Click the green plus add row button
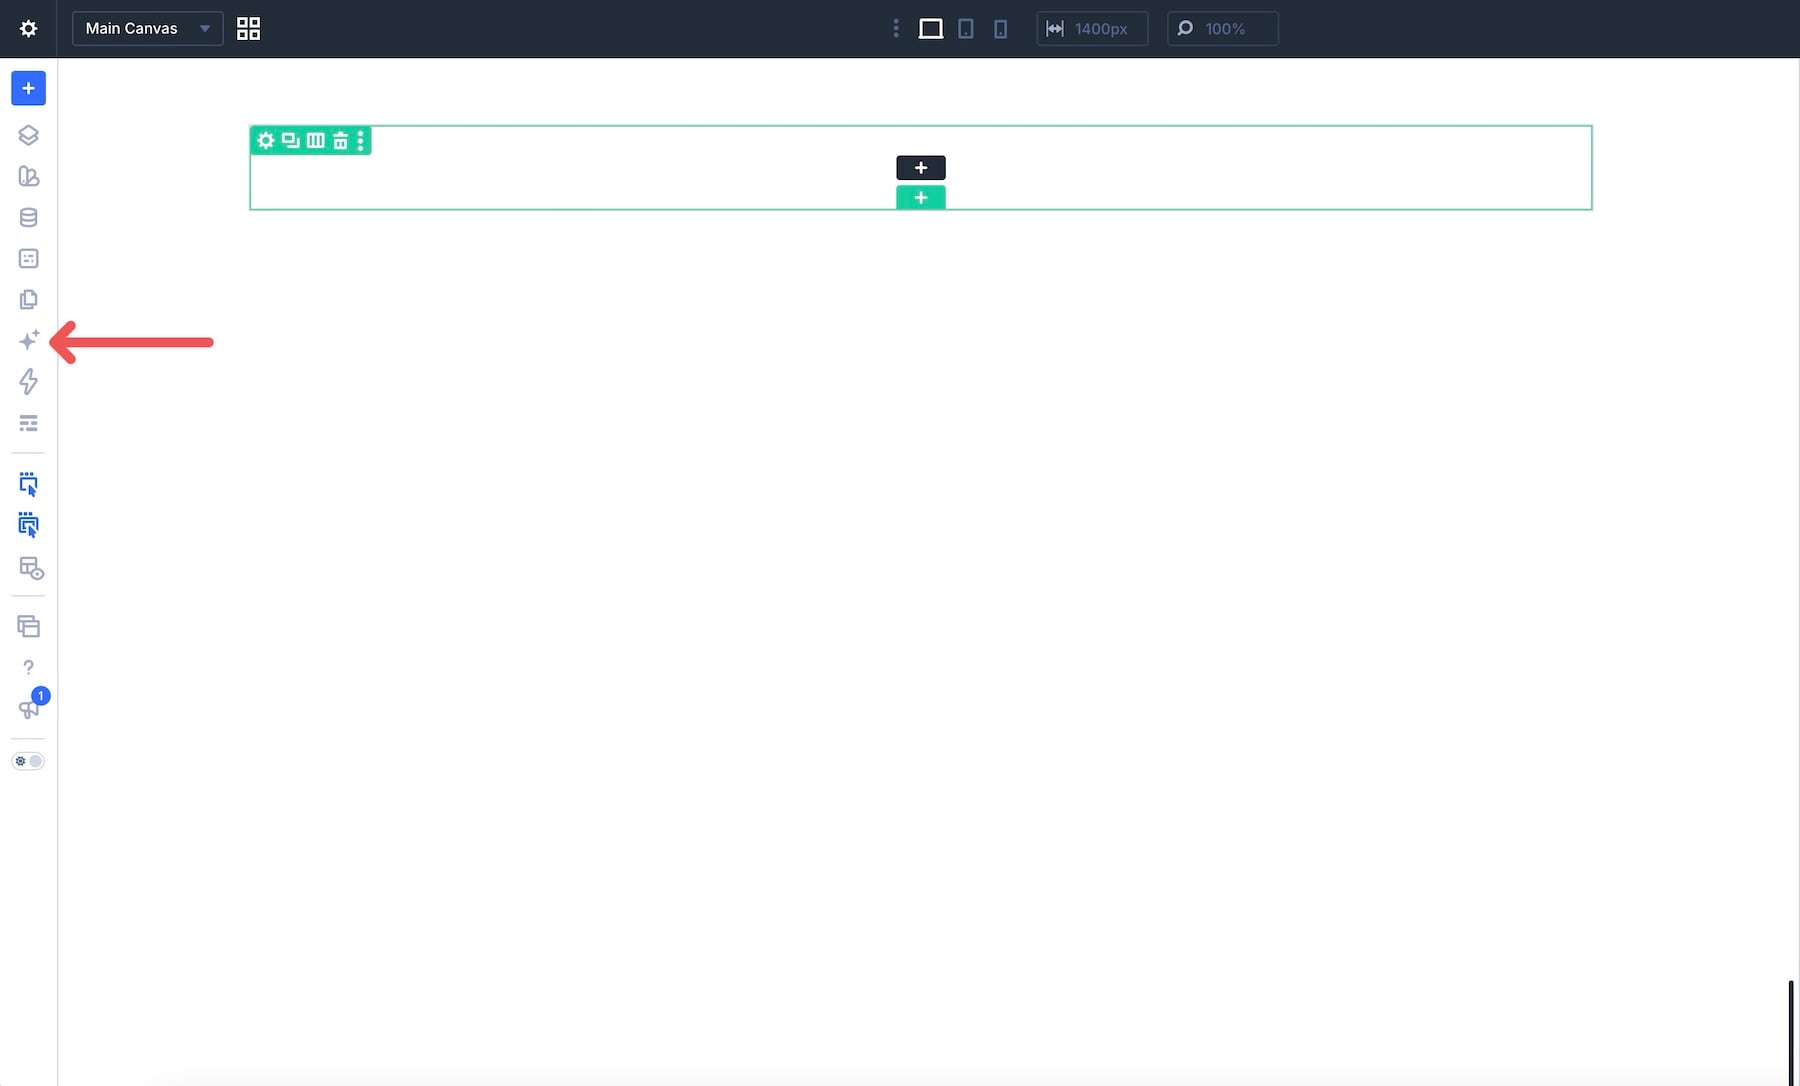 click(920, 197)
